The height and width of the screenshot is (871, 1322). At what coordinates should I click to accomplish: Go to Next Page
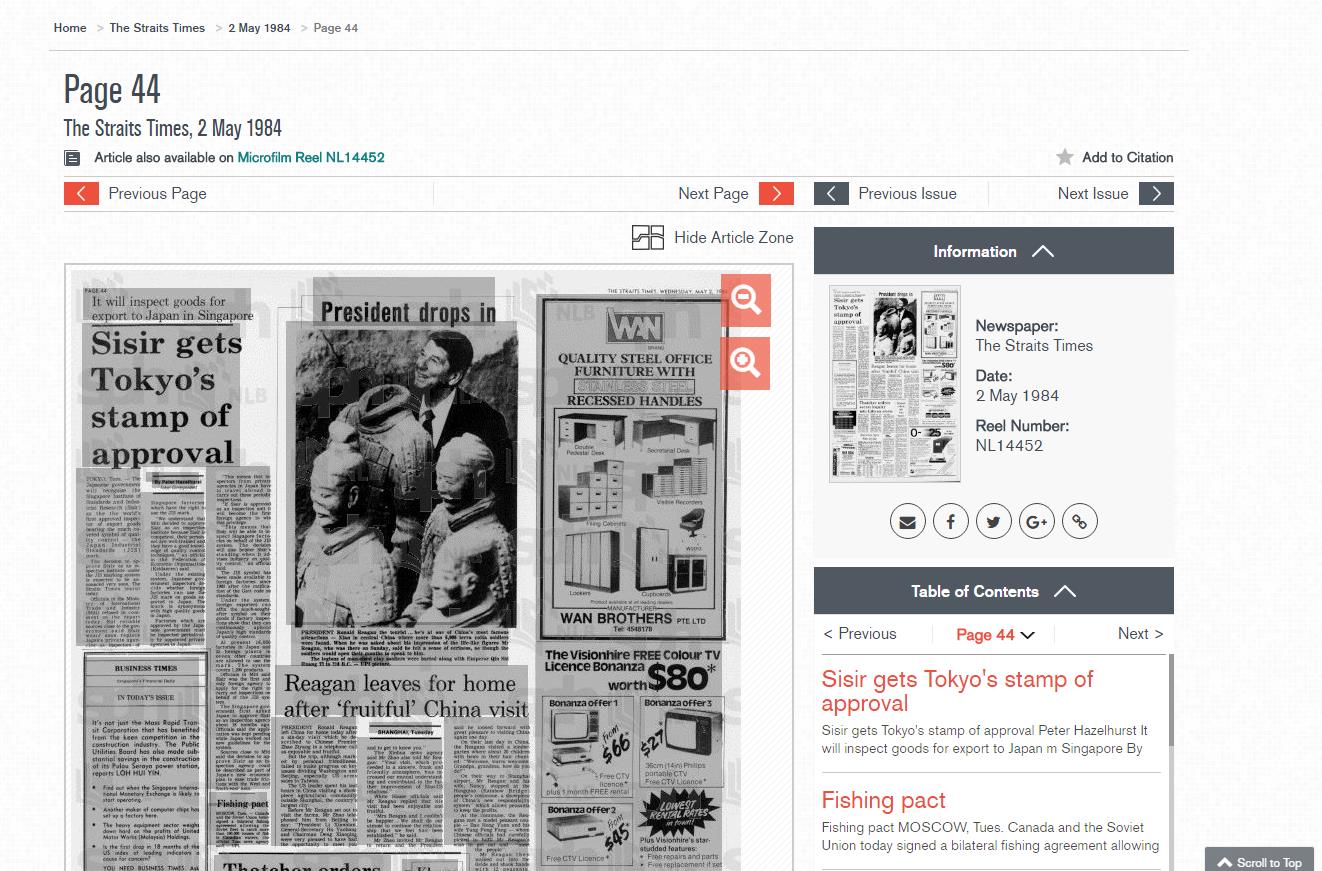pyautogui.click(x=713, y=193)
